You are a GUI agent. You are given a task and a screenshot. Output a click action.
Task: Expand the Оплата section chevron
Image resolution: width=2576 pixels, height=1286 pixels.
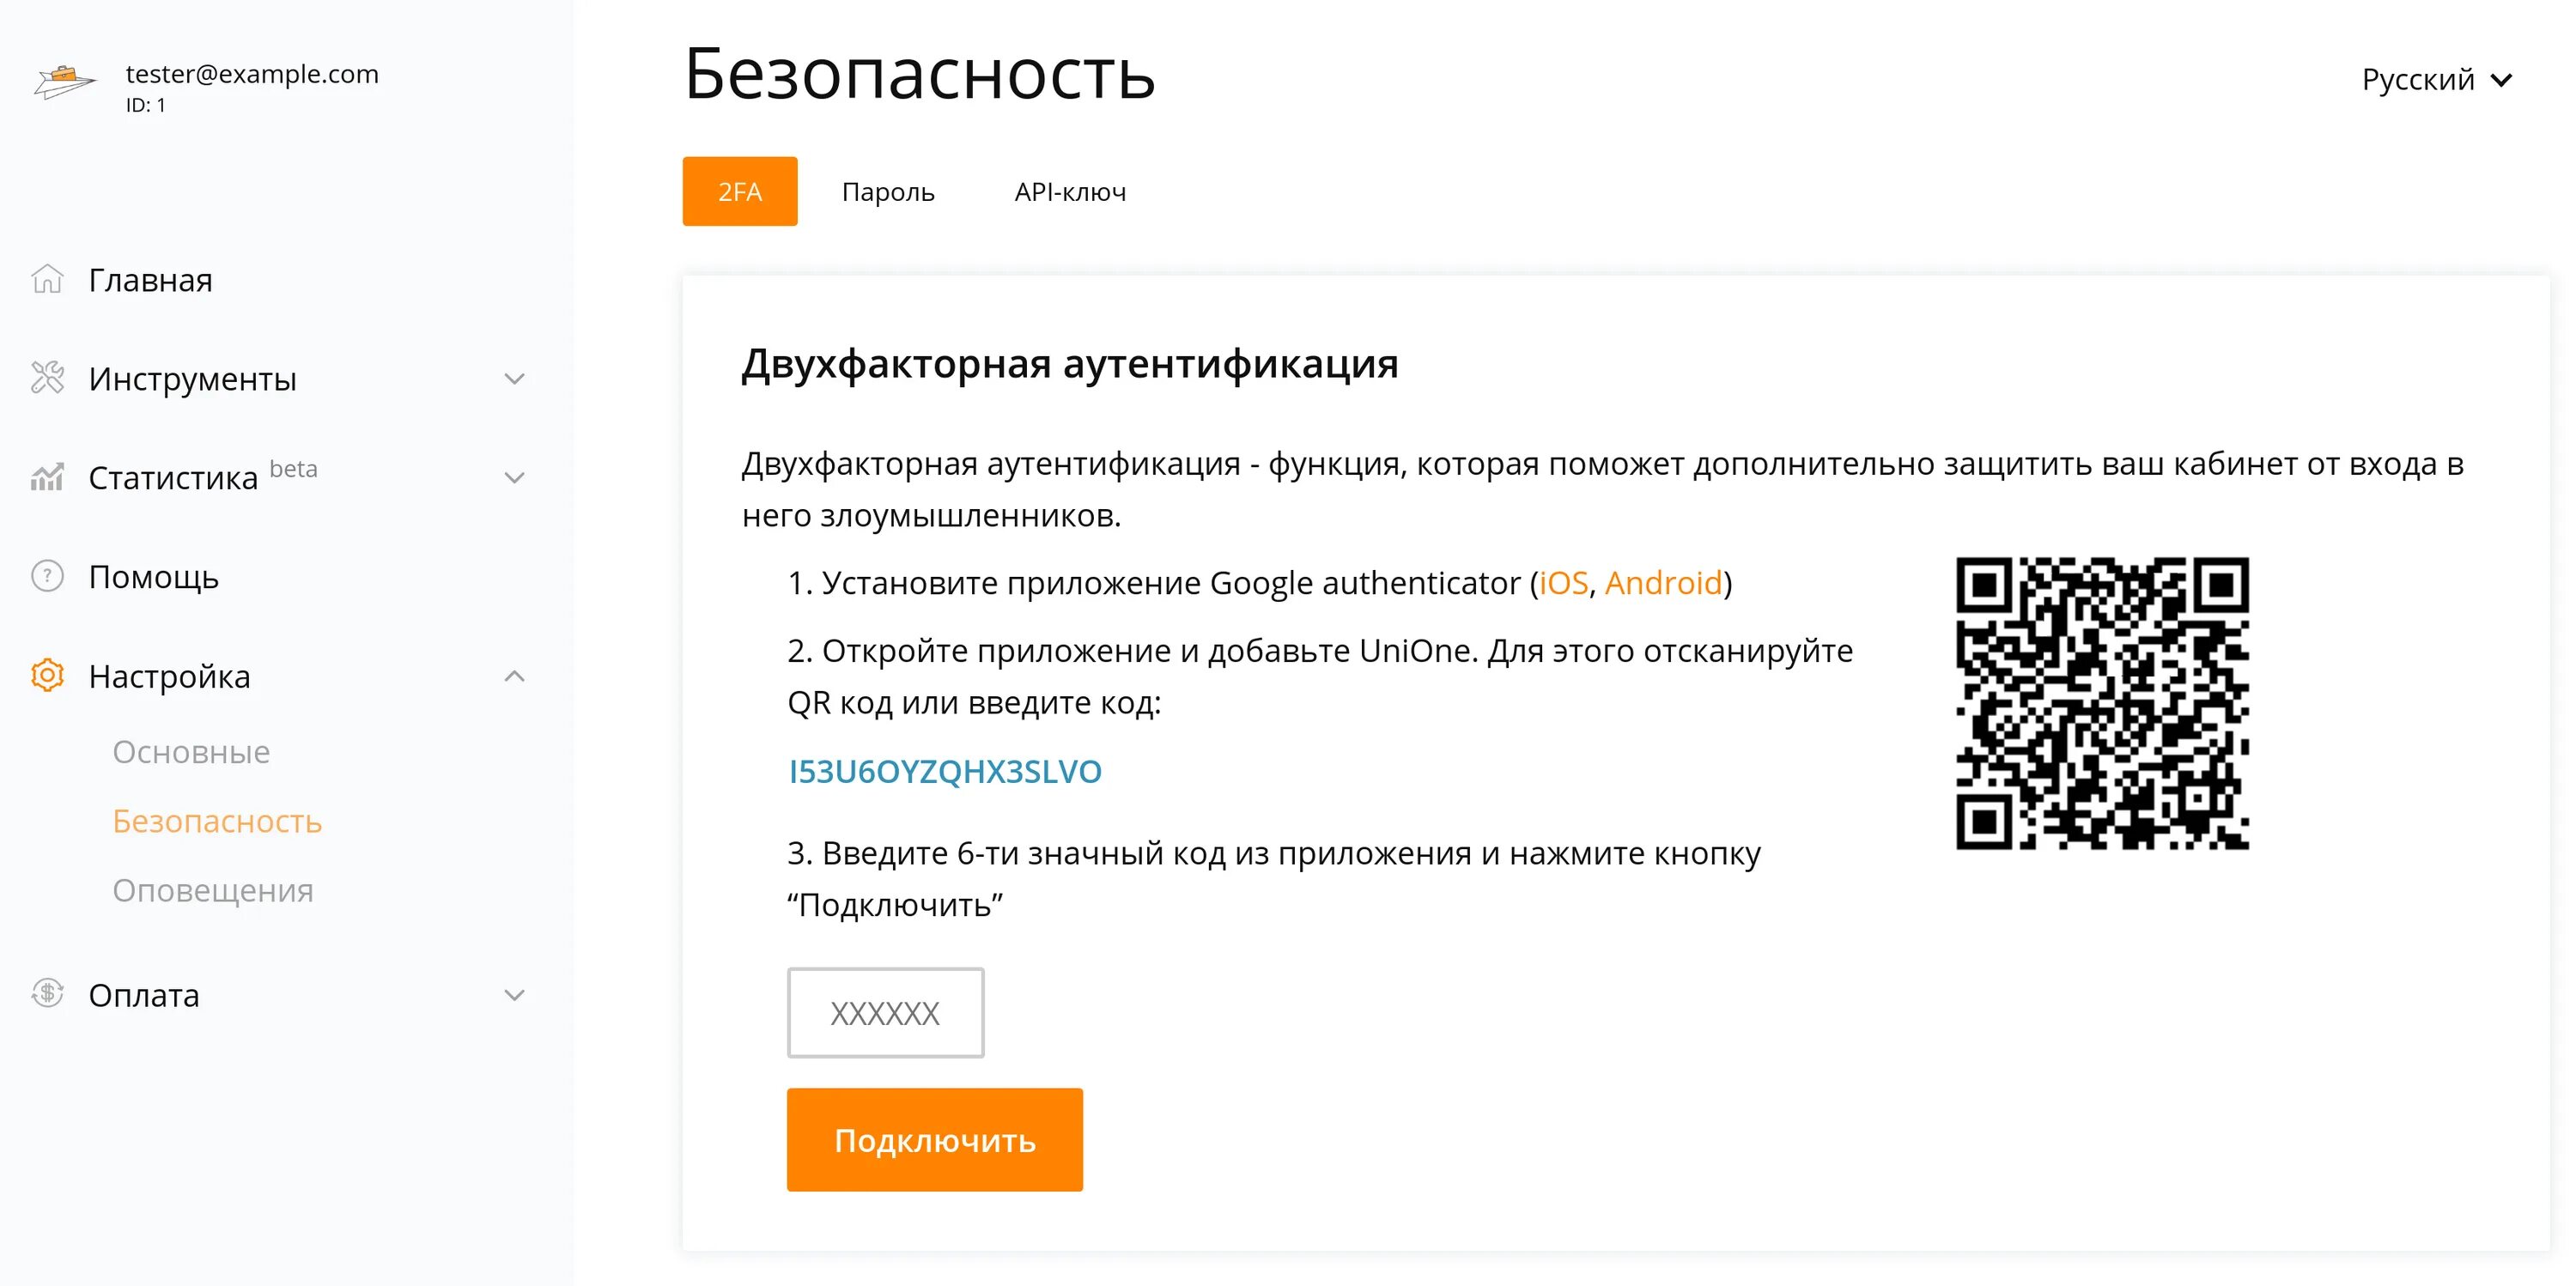(514, 995)
